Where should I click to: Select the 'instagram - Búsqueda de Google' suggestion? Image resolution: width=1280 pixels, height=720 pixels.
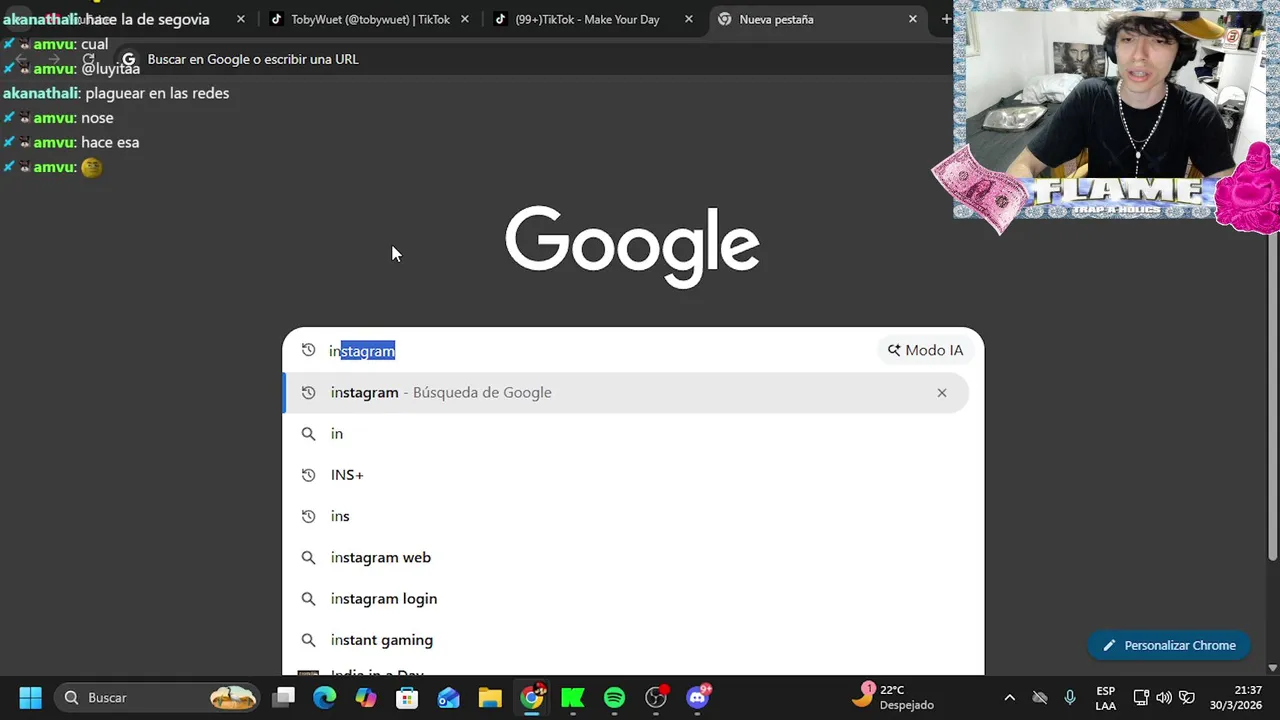pos(626,392)
